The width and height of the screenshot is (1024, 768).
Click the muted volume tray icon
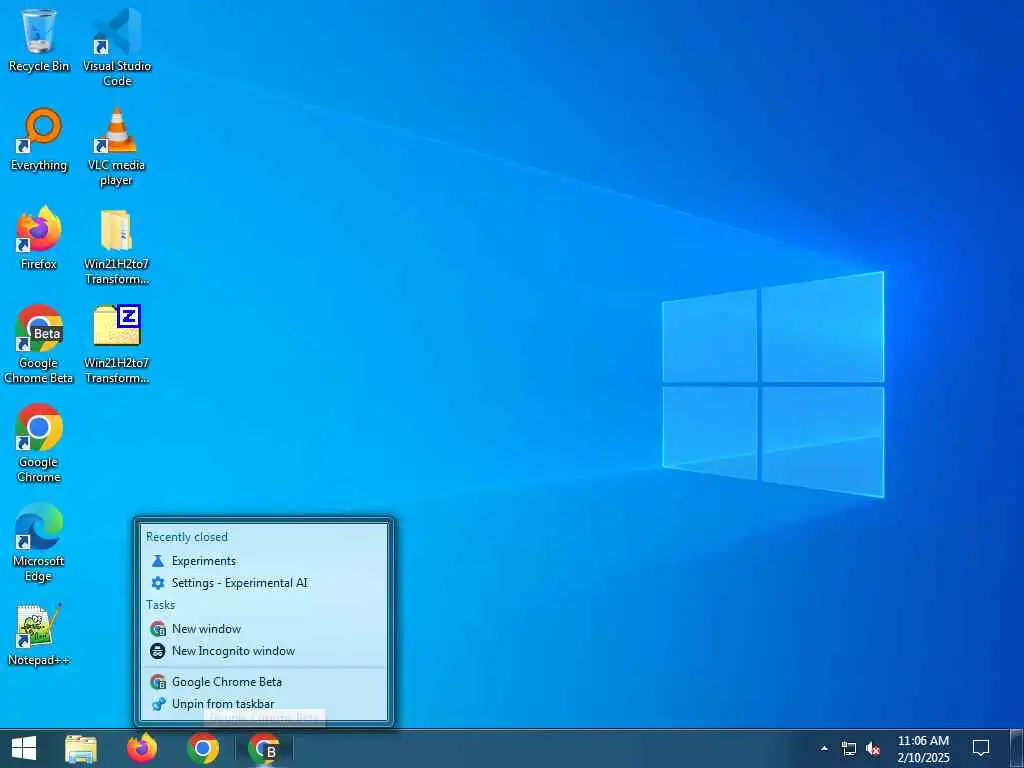pos(872,748)
